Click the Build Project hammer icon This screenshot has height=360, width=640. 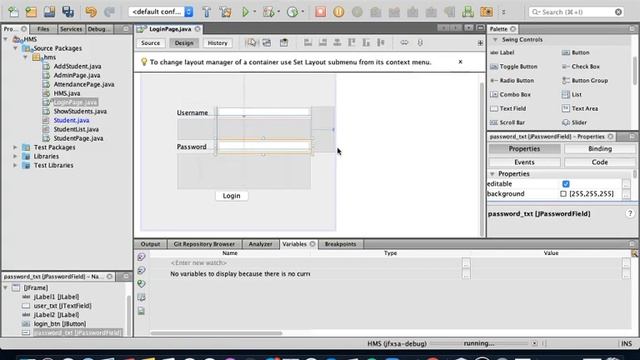click(x=207, y=12)
